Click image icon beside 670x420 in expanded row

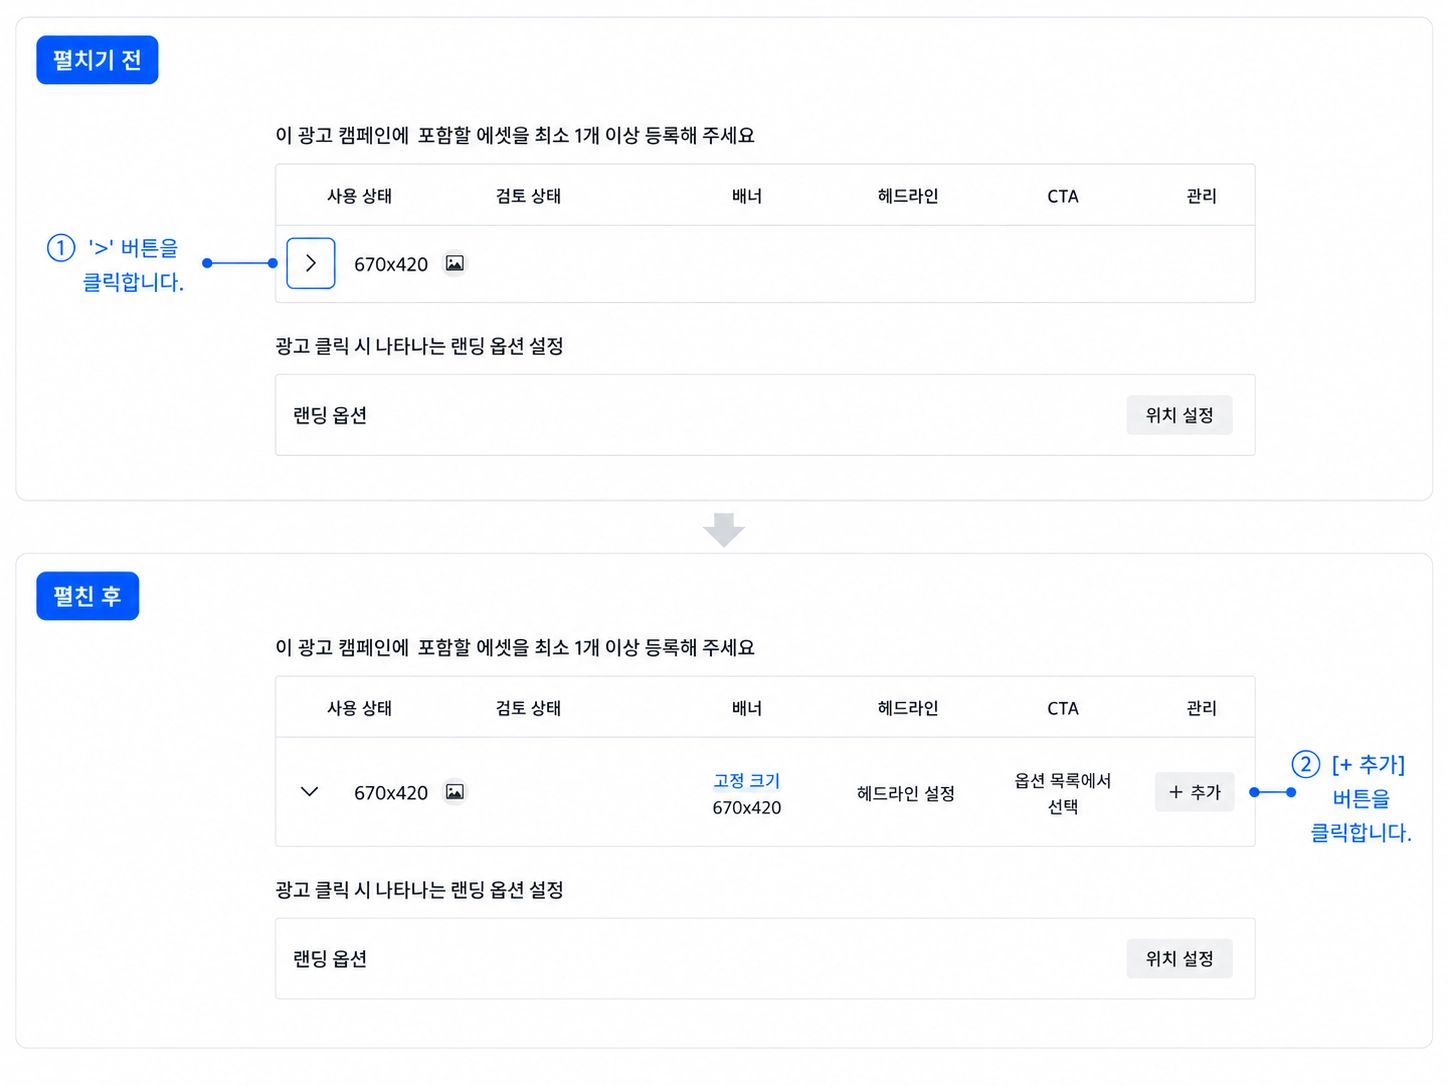pos(455,792)
